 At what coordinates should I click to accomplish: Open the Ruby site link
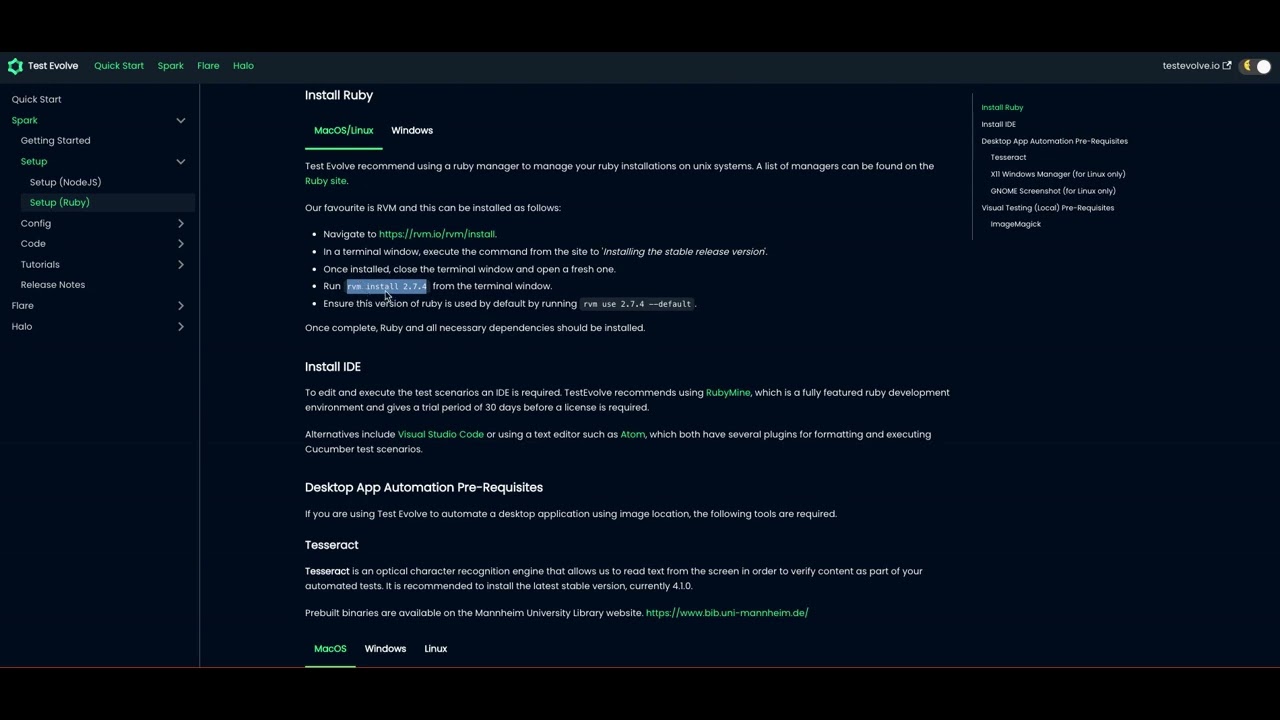[x=326, y=181]
